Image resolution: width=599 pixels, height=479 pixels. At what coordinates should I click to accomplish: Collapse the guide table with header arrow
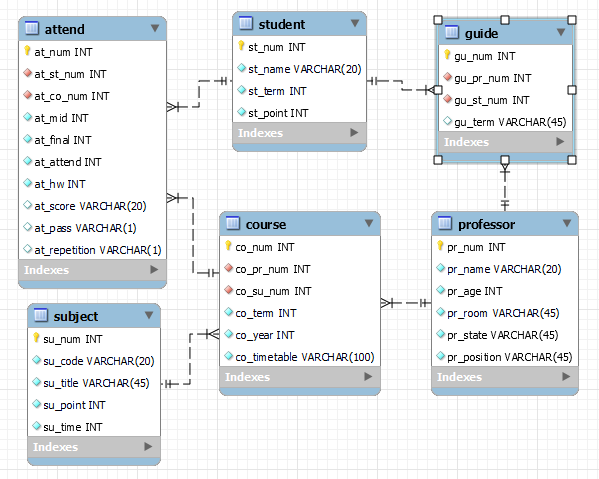click(561, 32)
